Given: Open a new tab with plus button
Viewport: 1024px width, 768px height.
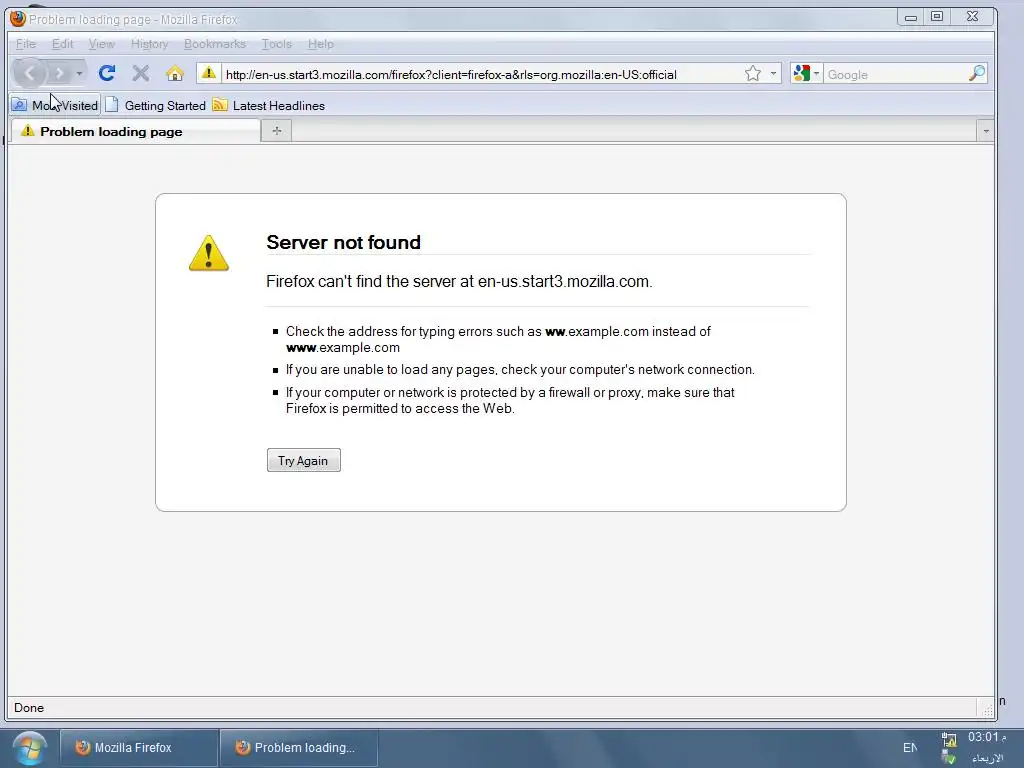Looking at the screenshot, I should [277, 131].
